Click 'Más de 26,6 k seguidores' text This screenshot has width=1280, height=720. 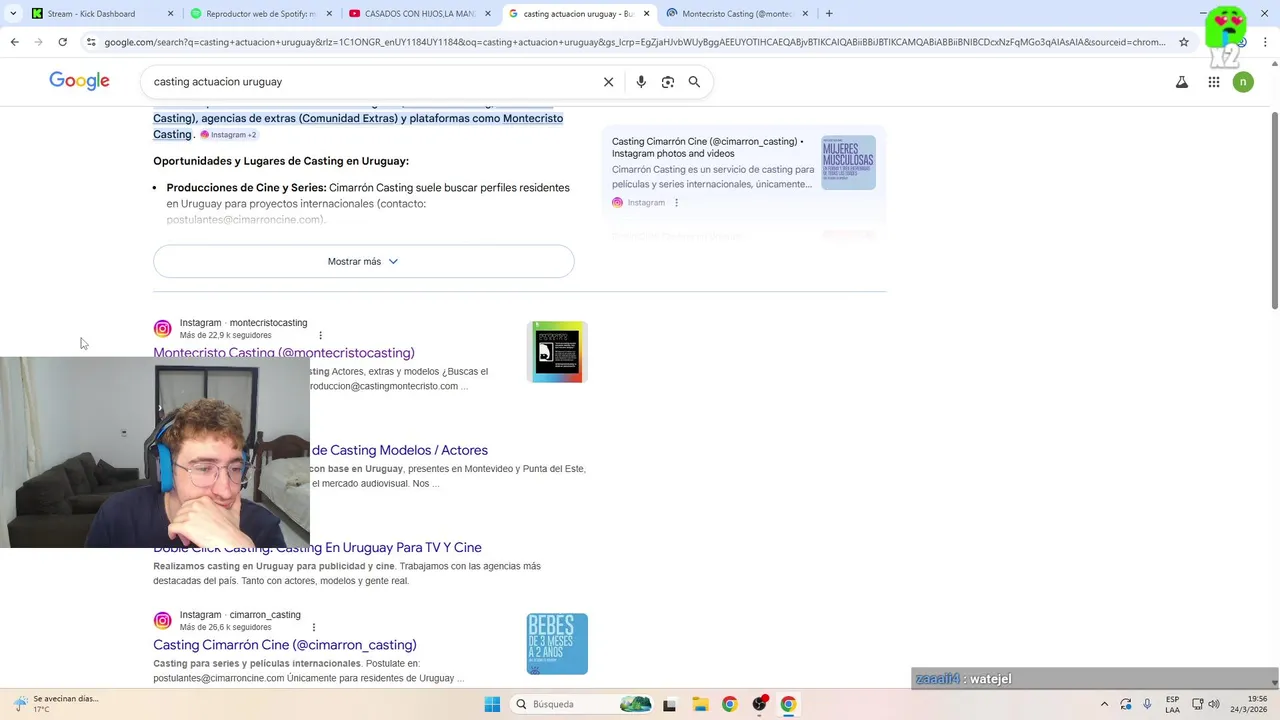click(225, 627)
